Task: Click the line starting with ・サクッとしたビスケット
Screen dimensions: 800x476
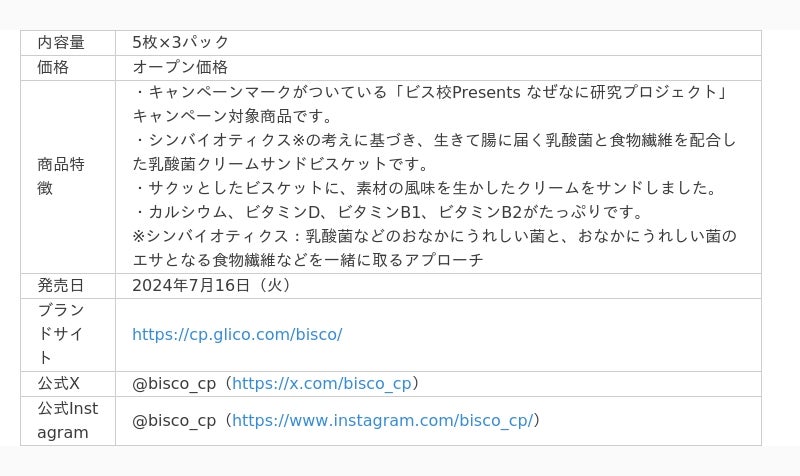Action: point(425,188)
